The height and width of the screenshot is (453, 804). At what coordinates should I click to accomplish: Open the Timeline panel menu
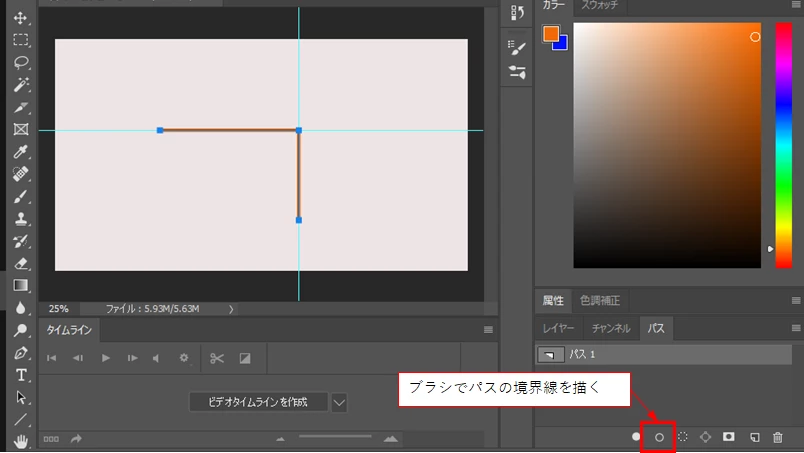(488, 330)
